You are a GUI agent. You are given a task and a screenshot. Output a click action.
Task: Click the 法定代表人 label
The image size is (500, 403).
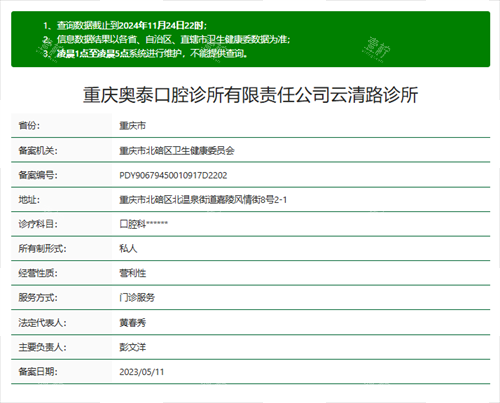click(x=42, y=323)
